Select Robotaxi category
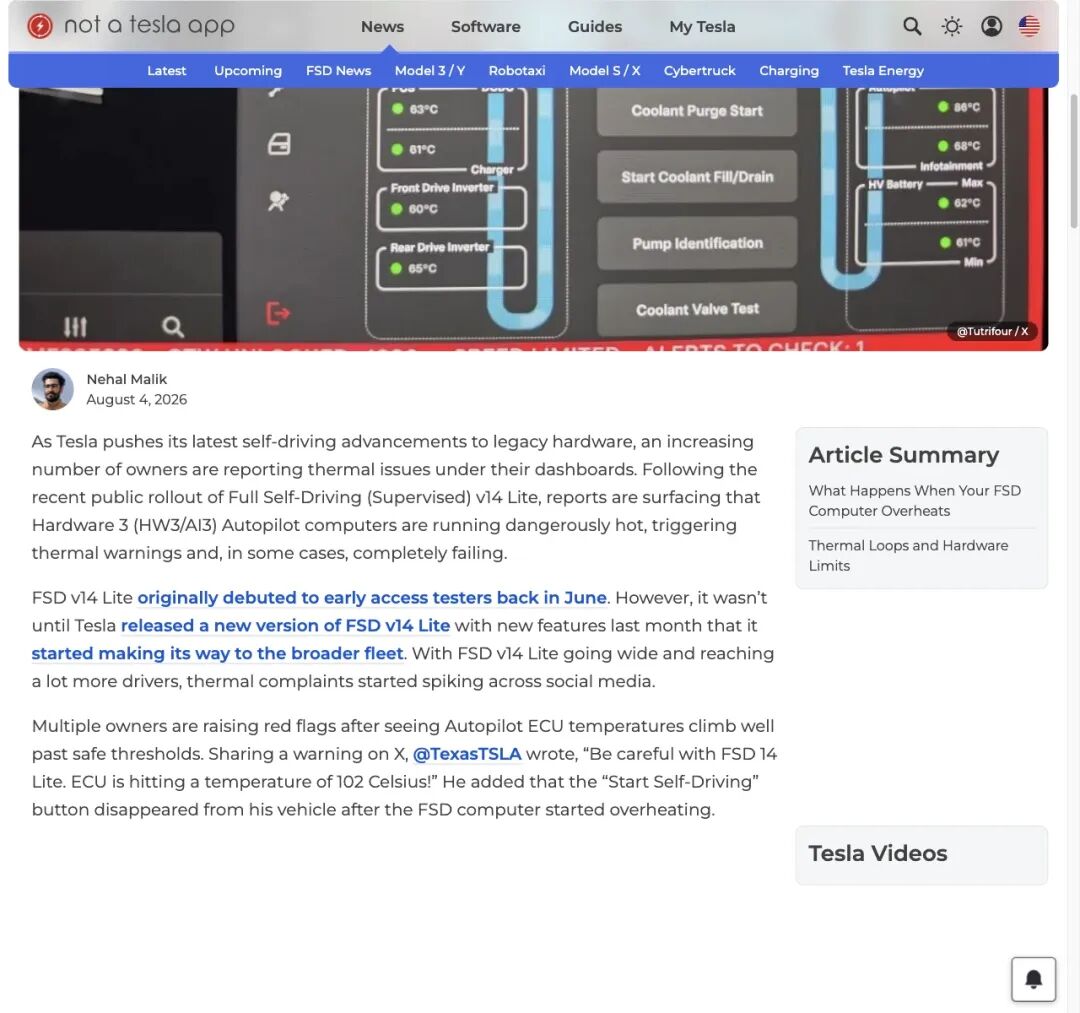The height and width of the screenshot is (1013, 1080). click(517, 70)
